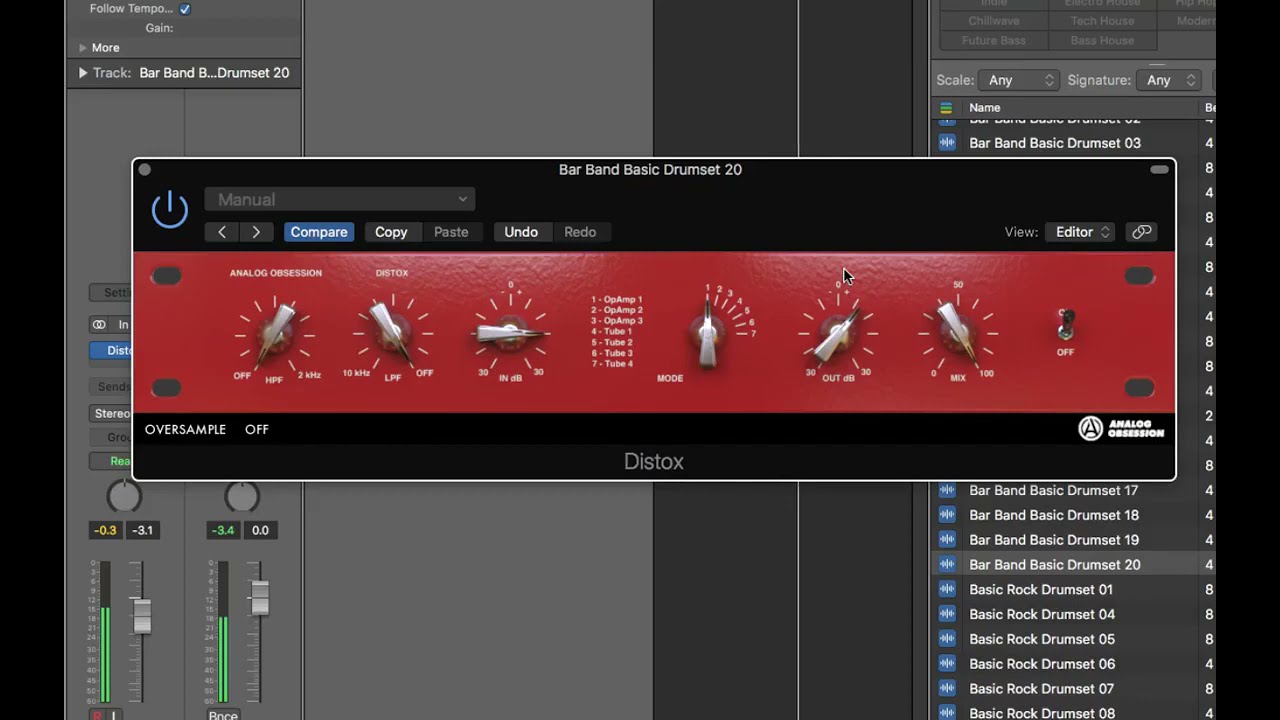Toggle OVERSAMPLE off setting

257,429
